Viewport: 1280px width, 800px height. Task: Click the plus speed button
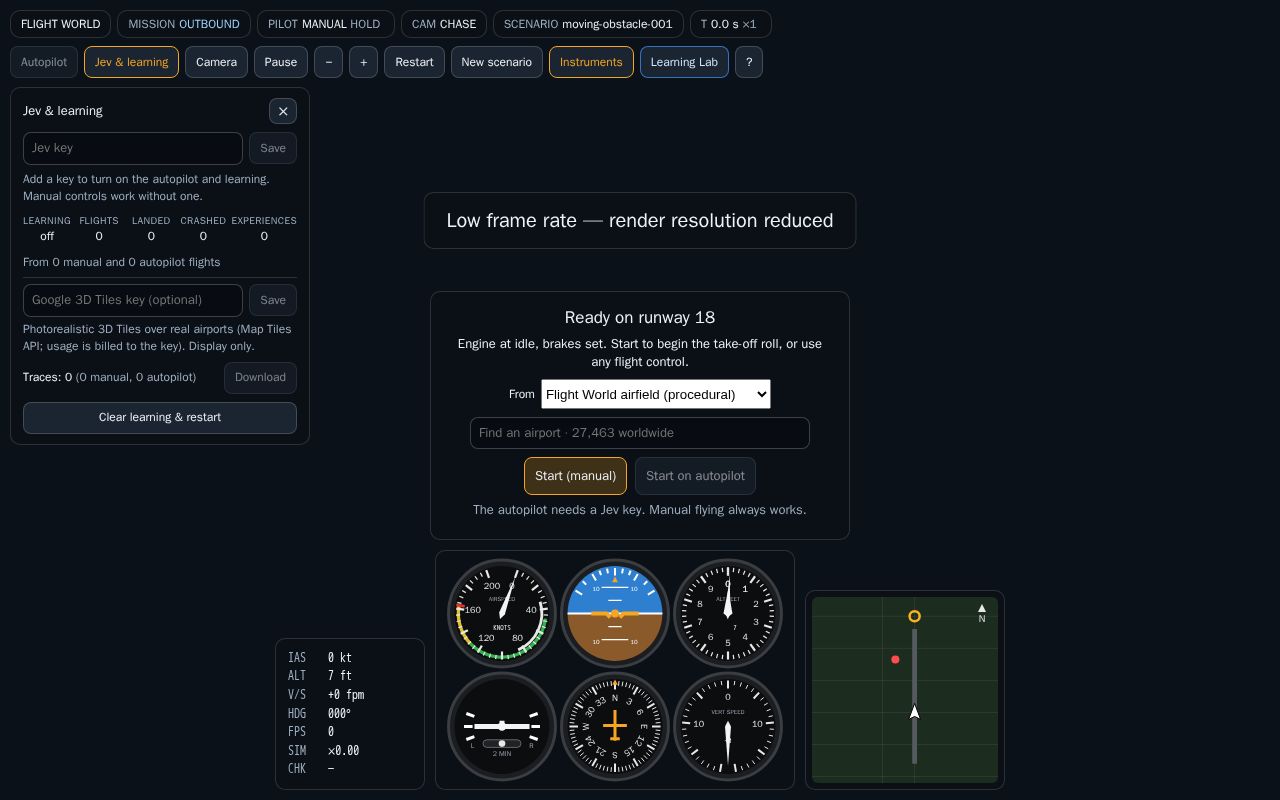pos(363,62)
